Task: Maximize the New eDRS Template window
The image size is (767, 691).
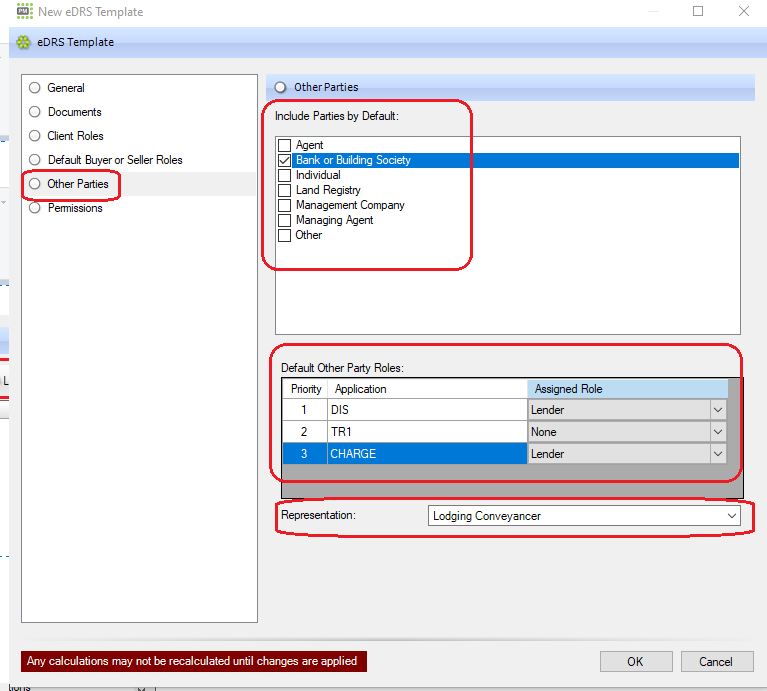Action: click(x=698, y=12)
